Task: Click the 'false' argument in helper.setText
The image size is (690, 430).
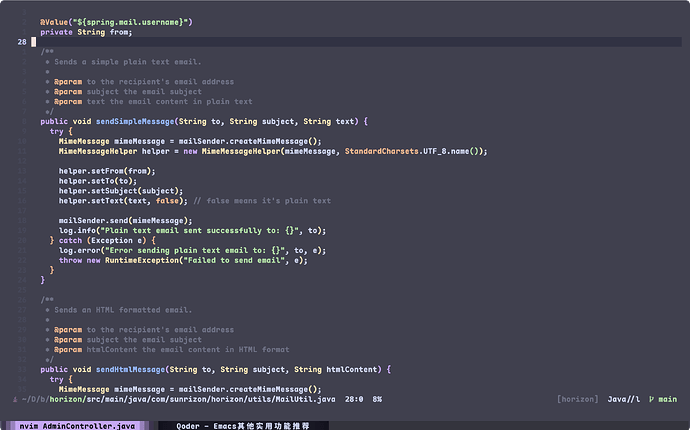Action: point(167,201)
